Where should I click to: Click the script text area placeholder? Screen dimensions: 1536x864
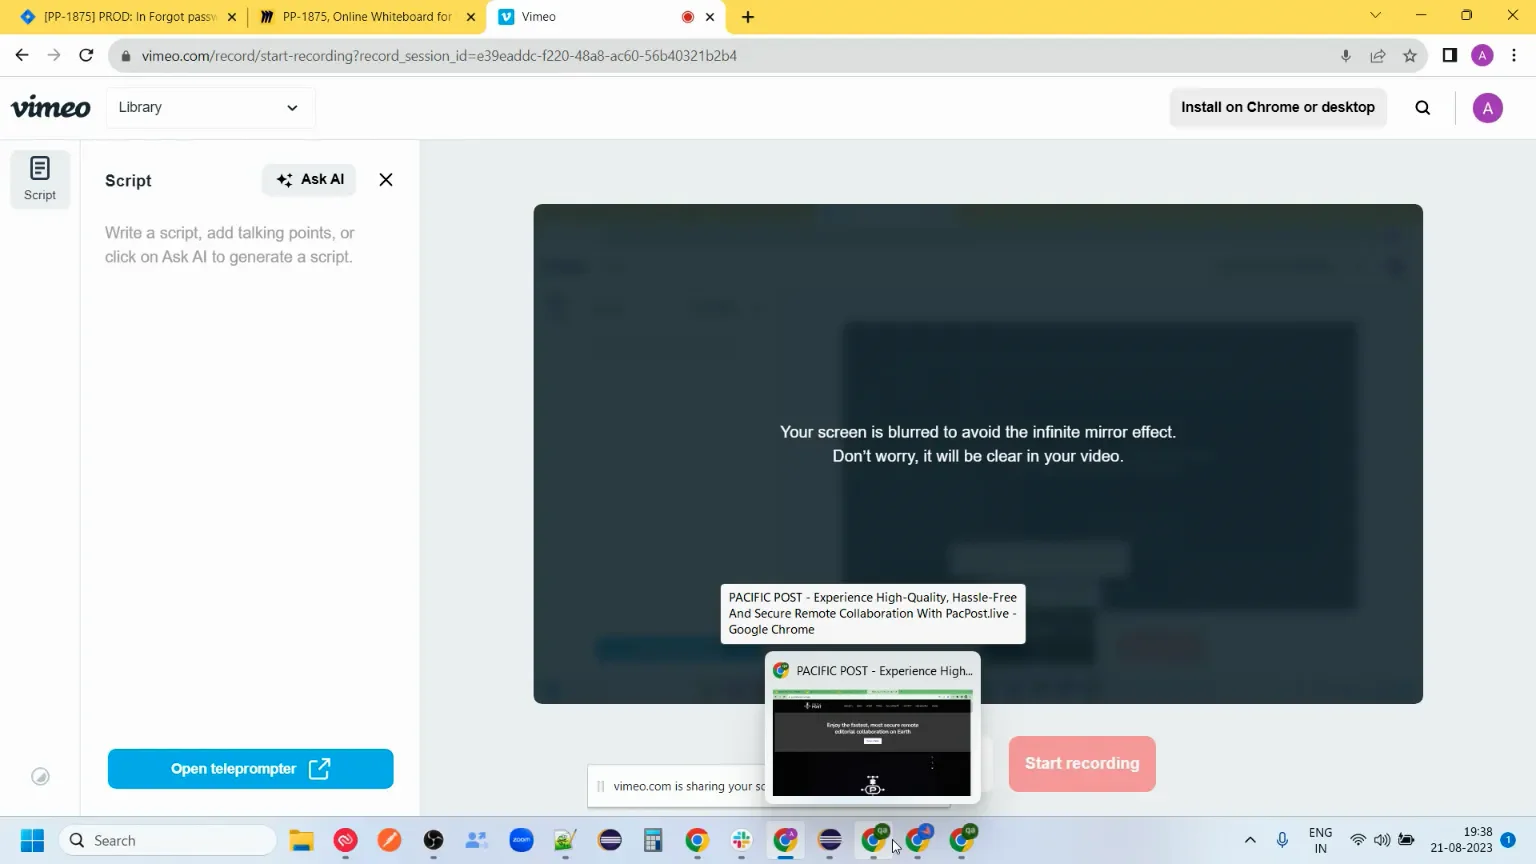tap(230, 245)
